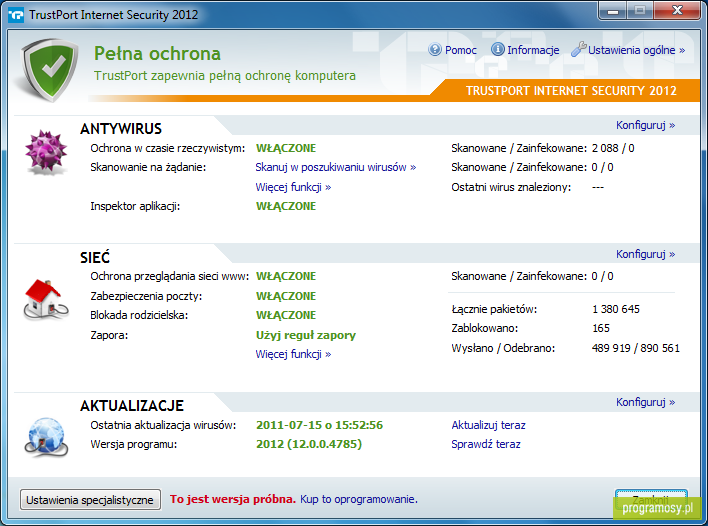Screen dimensions: 708x526
Task: Click the AKTUALIZACJE section heading
Action: (x=132, y=405)
